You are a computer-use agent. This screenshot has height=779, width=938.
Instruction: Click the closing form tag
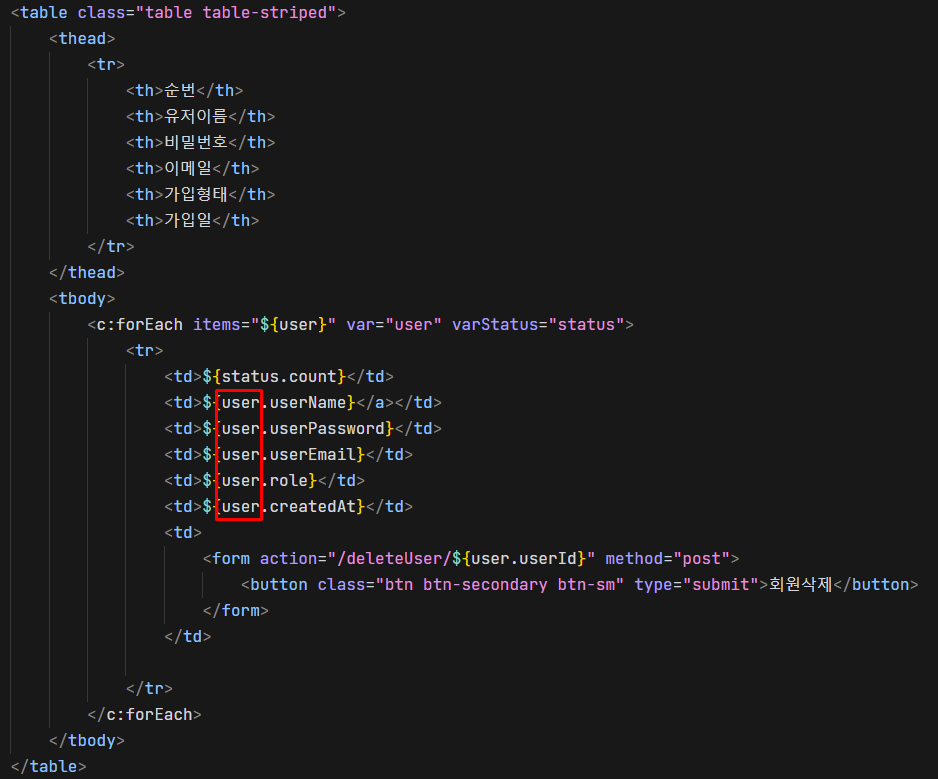tap(236, 611)
